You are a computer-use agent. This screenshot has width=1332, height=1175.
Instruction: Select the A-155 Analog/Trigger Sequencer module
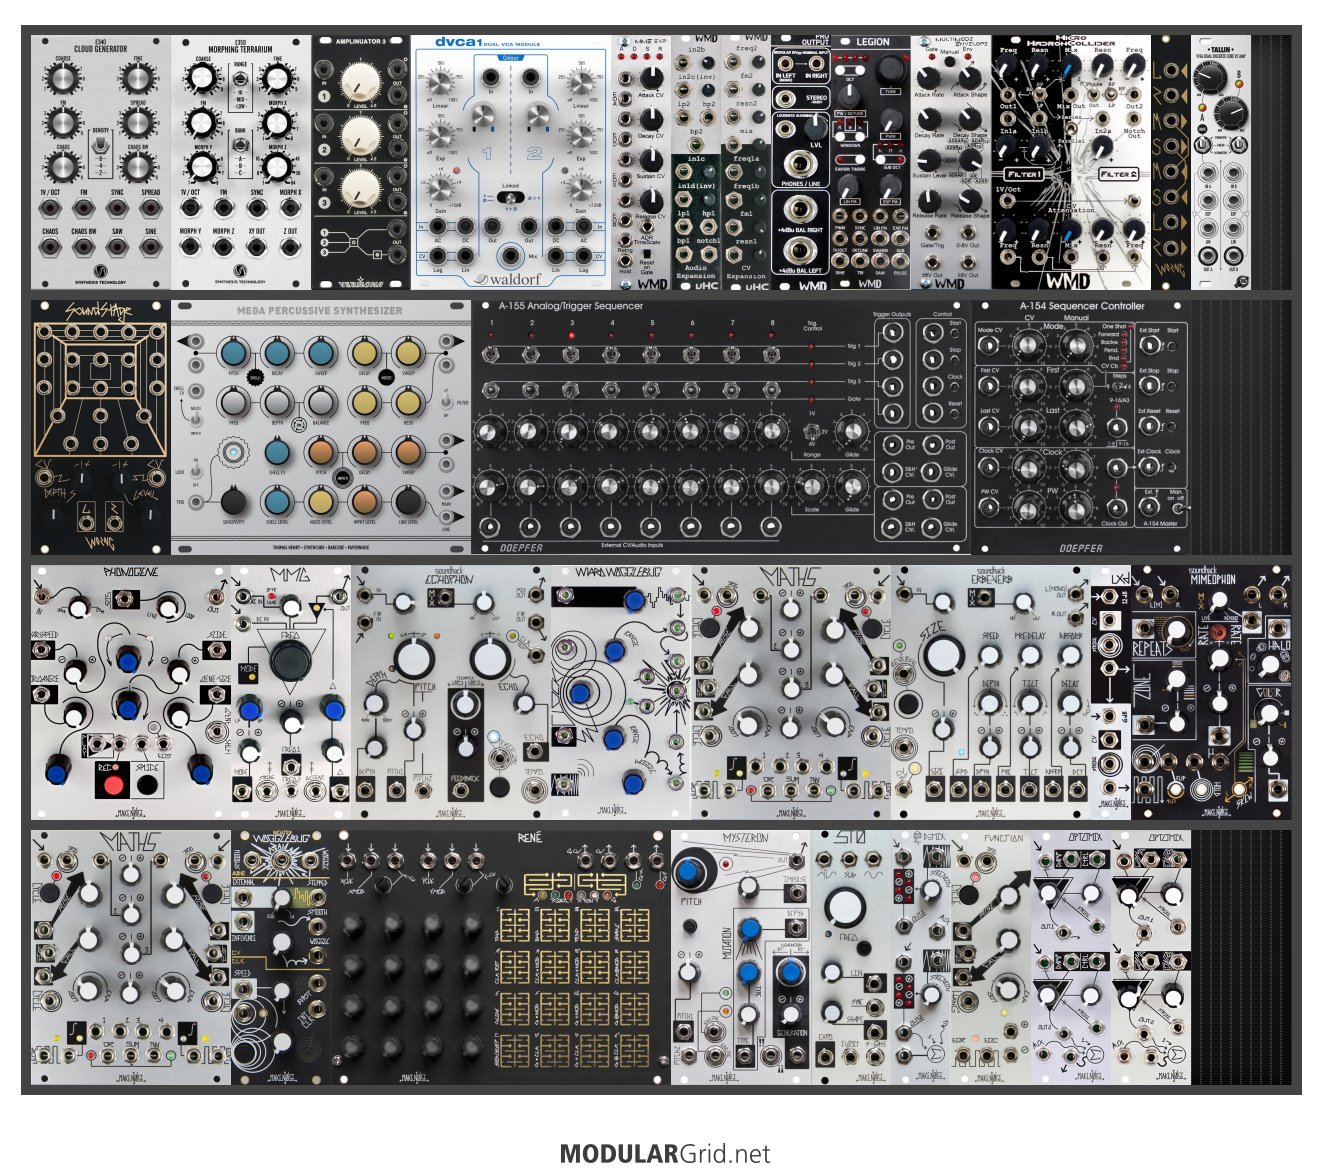pyautogui.click(x=721, y=427)
